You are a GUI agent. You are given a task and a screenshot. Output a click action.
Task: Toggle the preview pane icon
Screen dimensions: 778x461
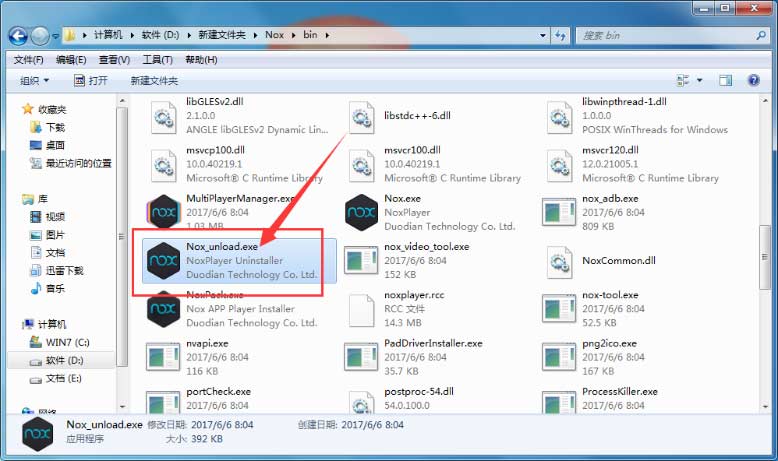tap(725, 80)
